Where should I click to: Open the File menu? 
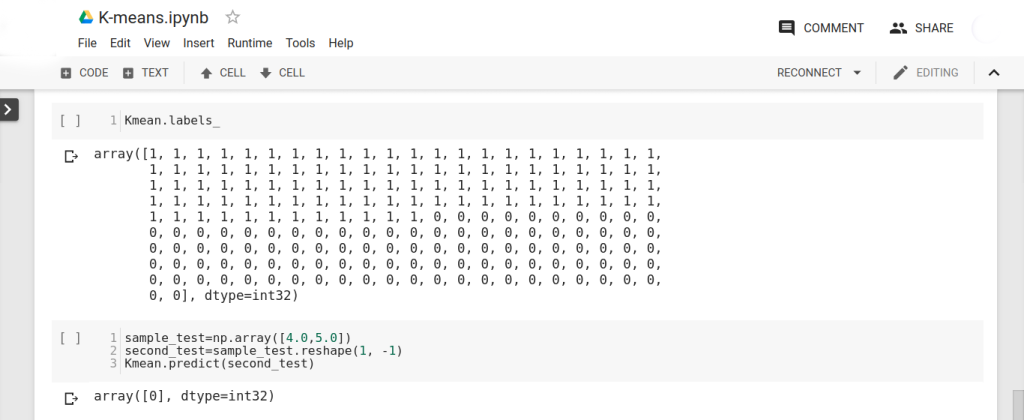(87, 43)
